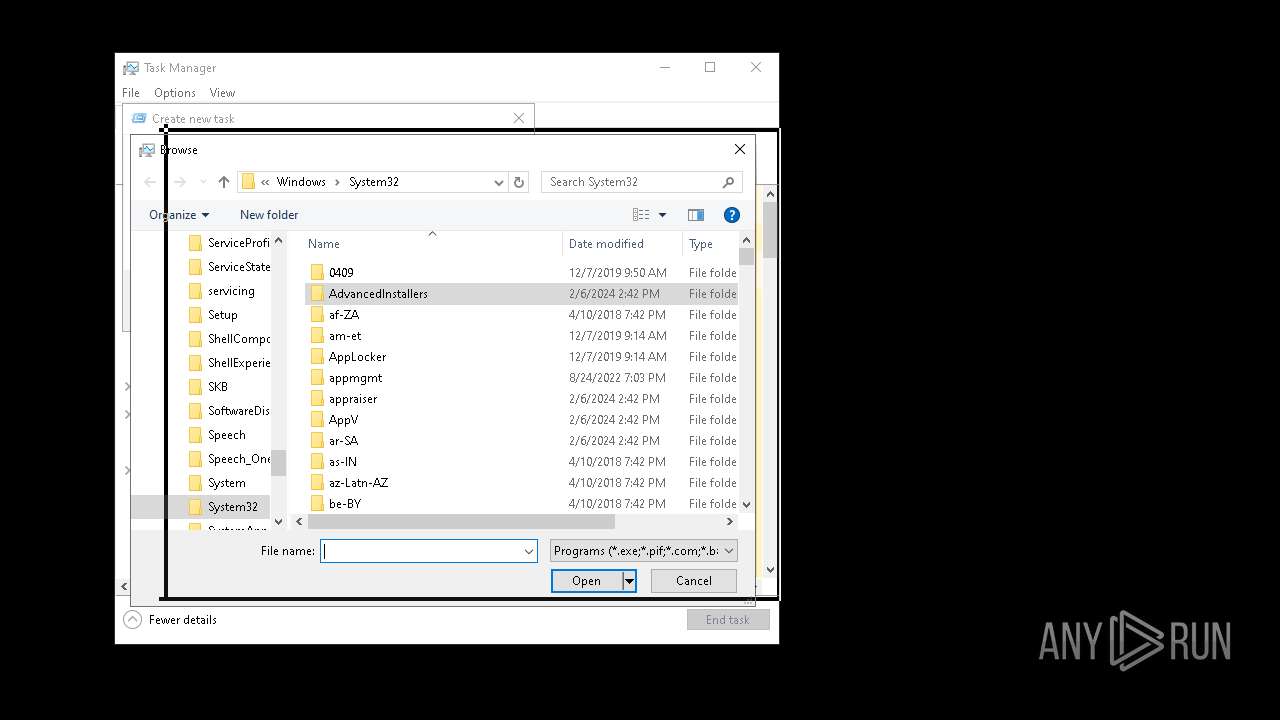
Task: Open the View menu in Task Manager
Action: 222,93
